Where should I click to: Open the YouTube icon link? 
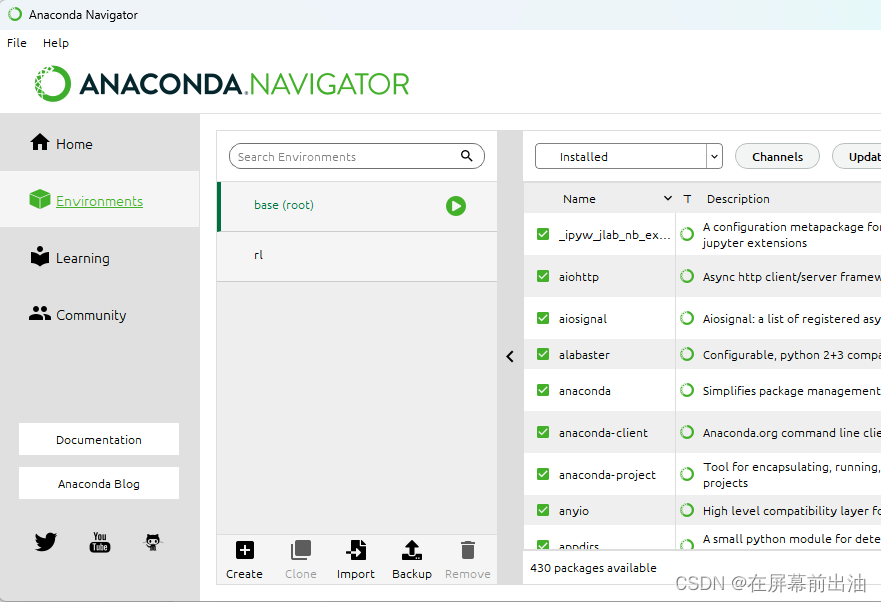point(100,542)
